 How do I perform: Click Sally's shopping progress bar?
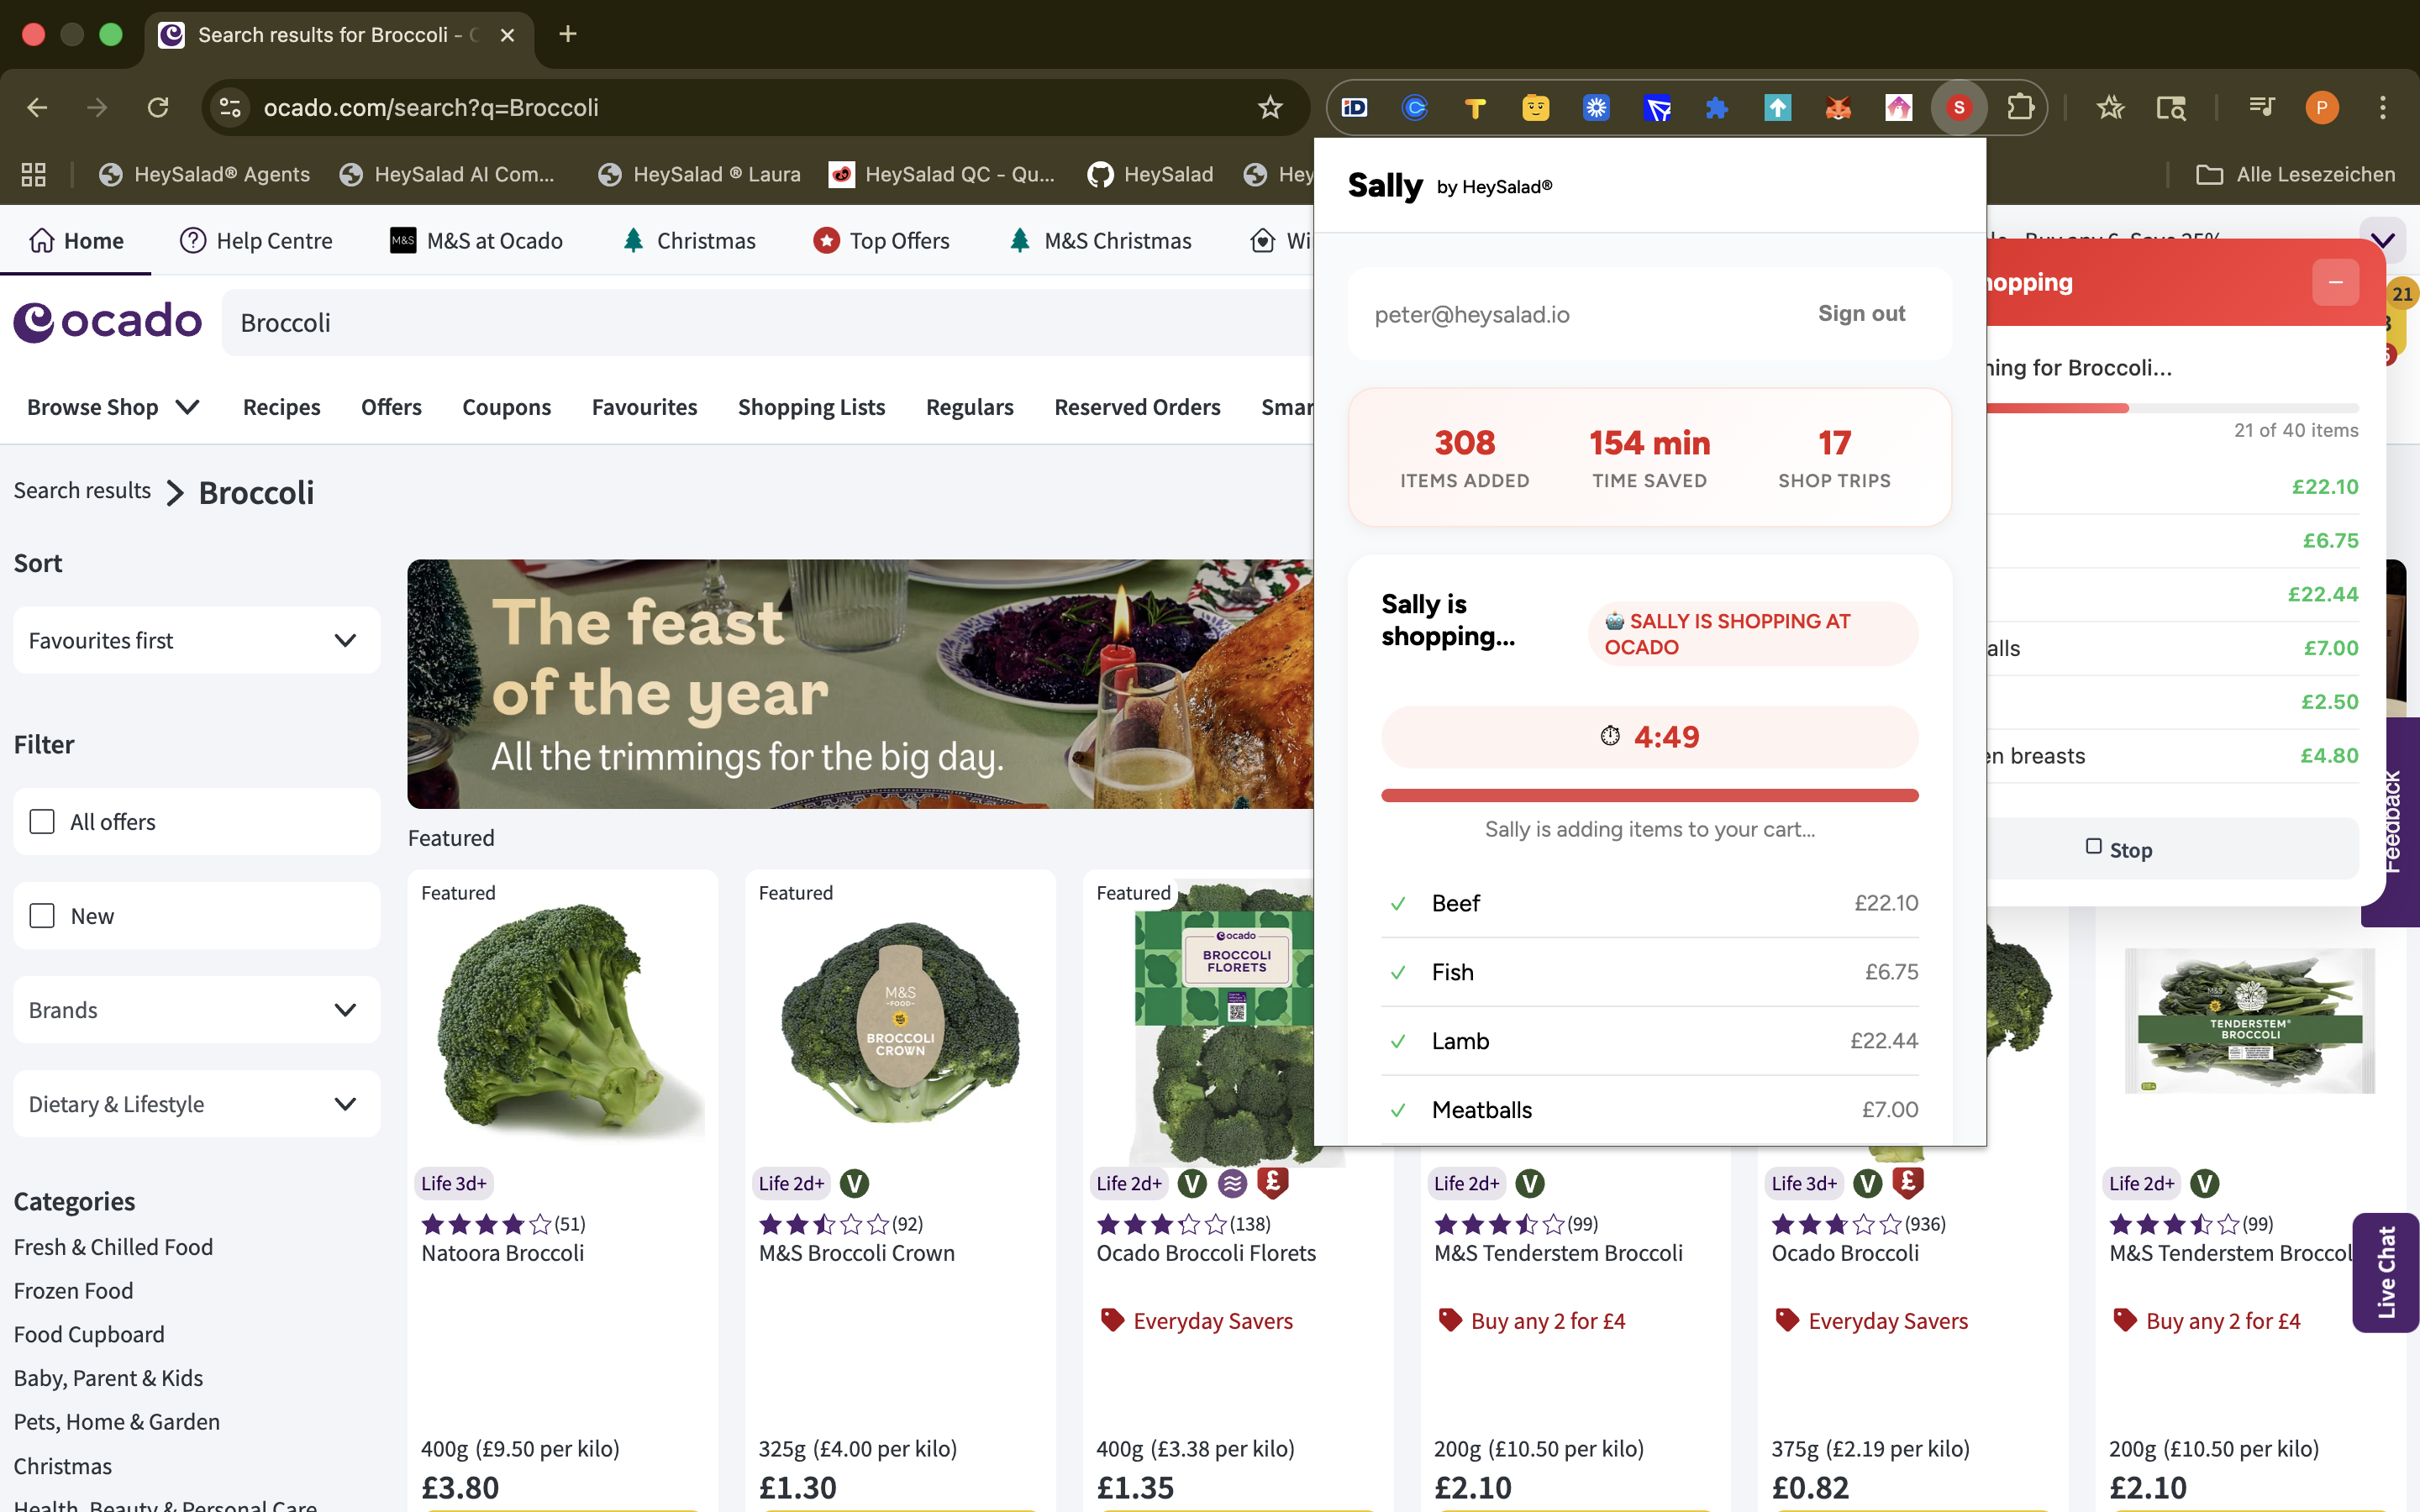1649,795
